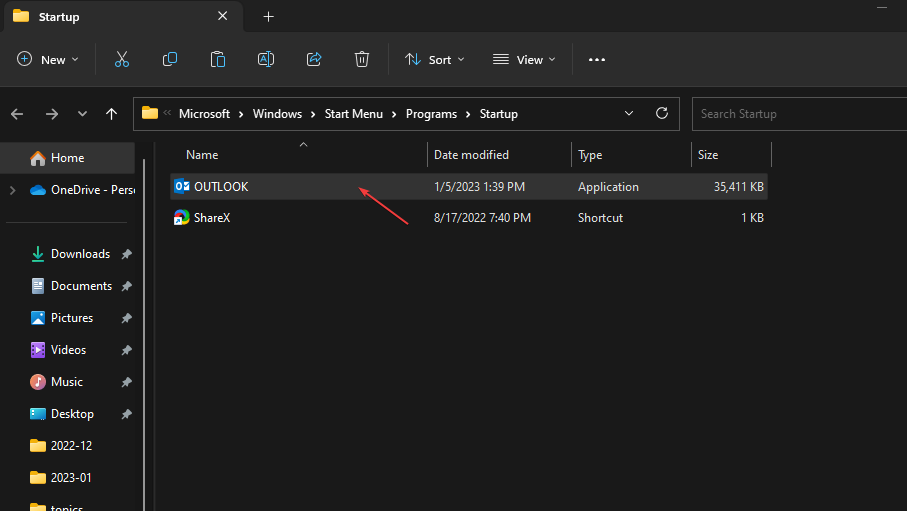Open the recent locations chevron
The width and height of the screenshot is (907, 511).
(82, 114)
